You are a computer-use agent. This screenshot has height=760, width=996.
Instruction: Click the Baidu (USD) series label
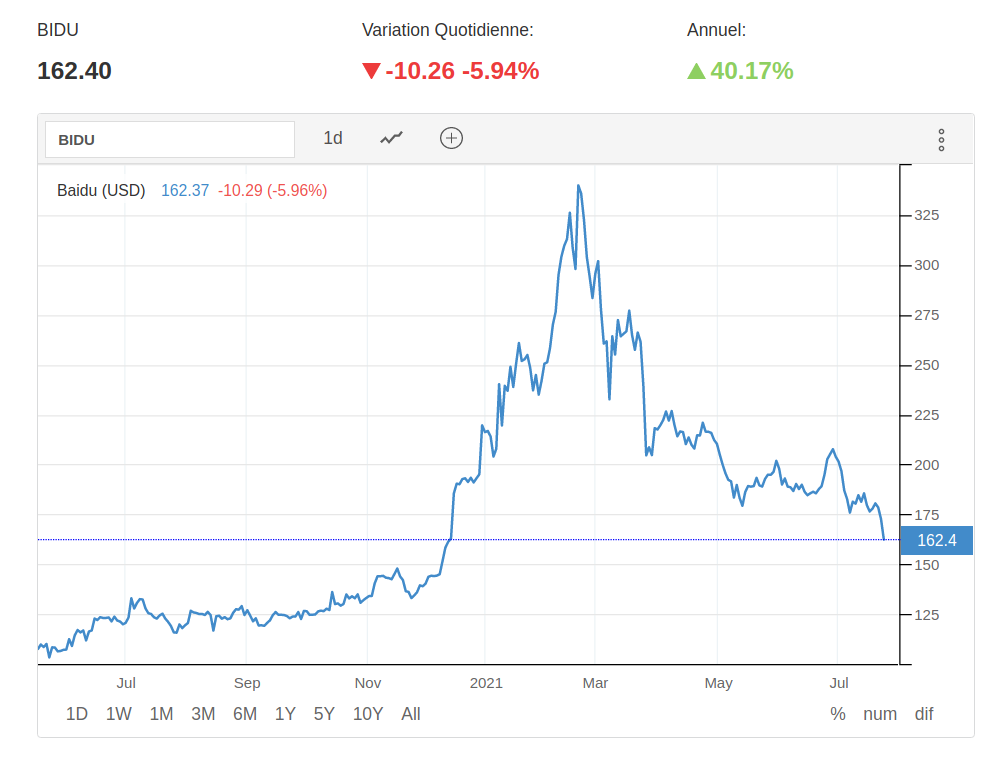tap(101, 191)
